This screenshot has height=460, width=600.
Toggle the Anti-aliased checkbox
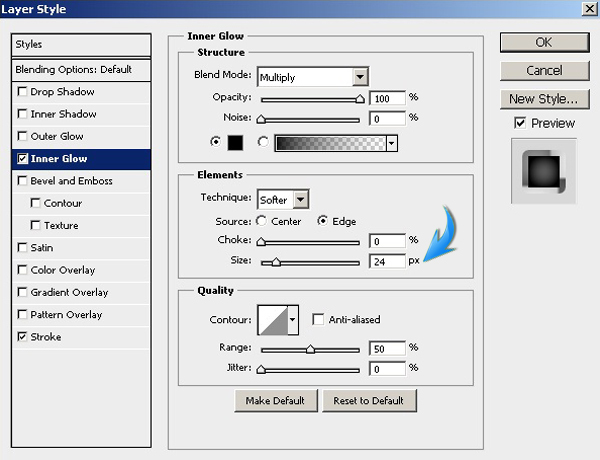[x=319, y=320]
